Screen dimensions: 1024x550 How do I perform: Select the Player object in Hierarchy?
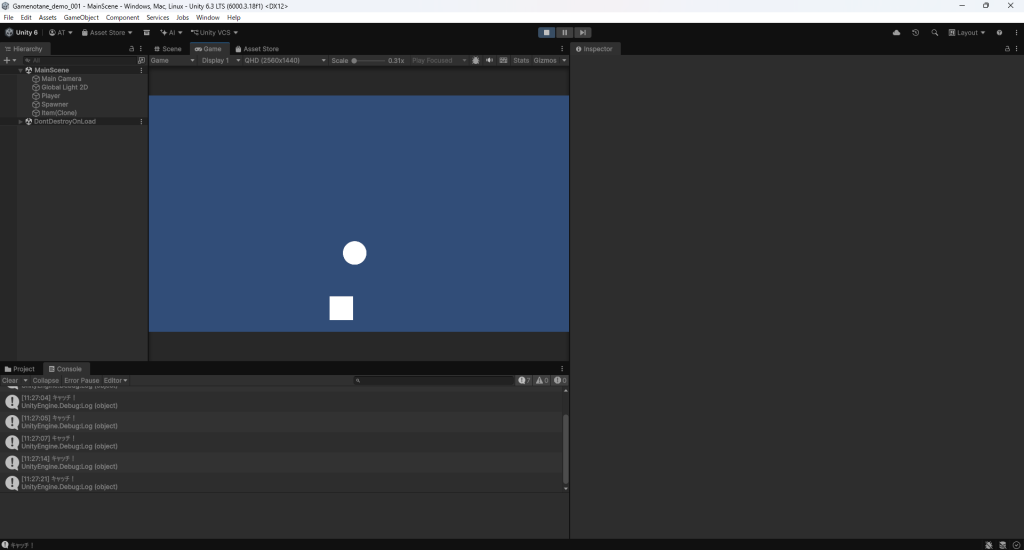(x=50, y=95)
